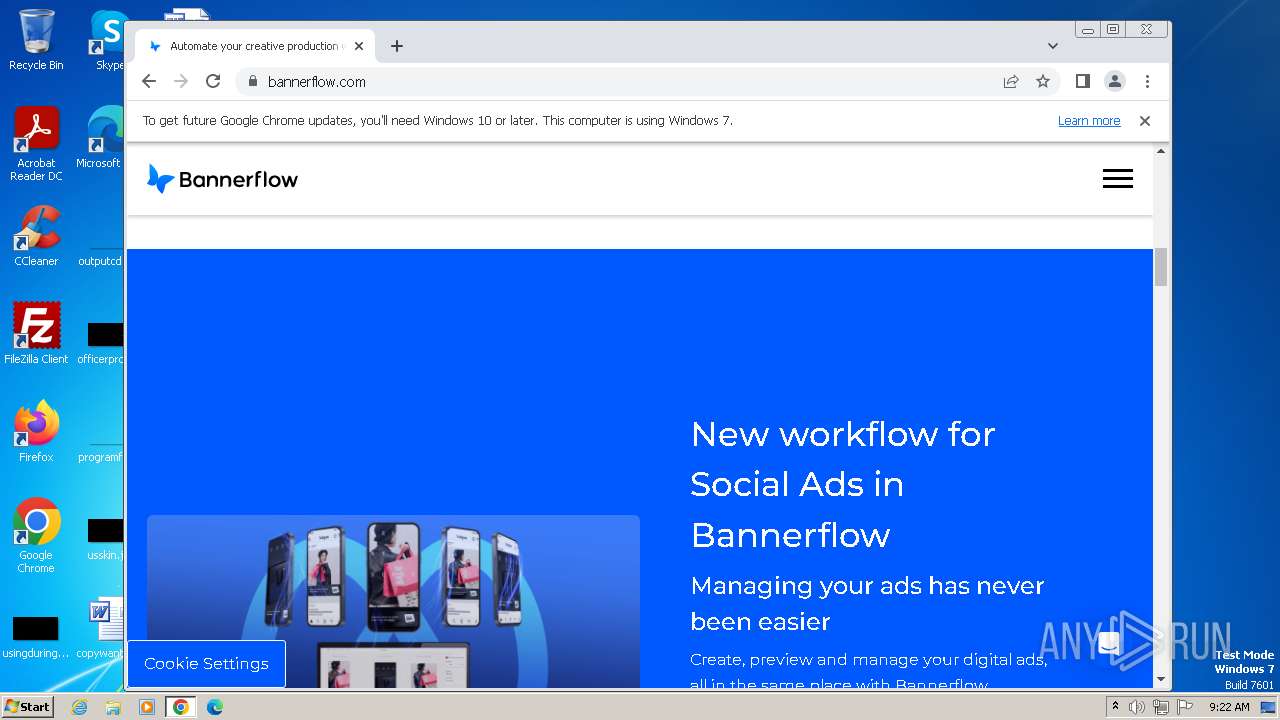1280x720 pixels.
Task: Click heading New workflow for Social Ads
Action: [843, 484]
